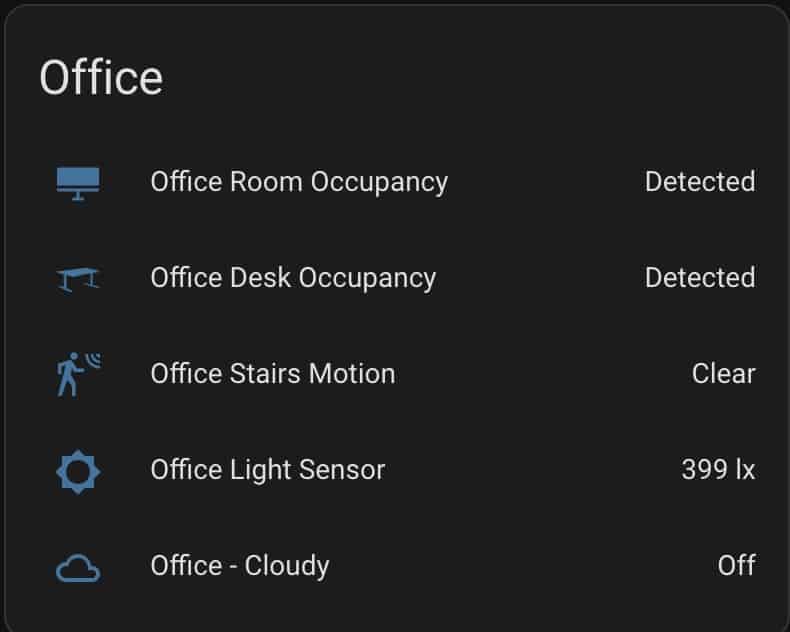Open Office Desk Occupancy entity details
The height and width of the screenshot is (632, 790).
[293, 278]
